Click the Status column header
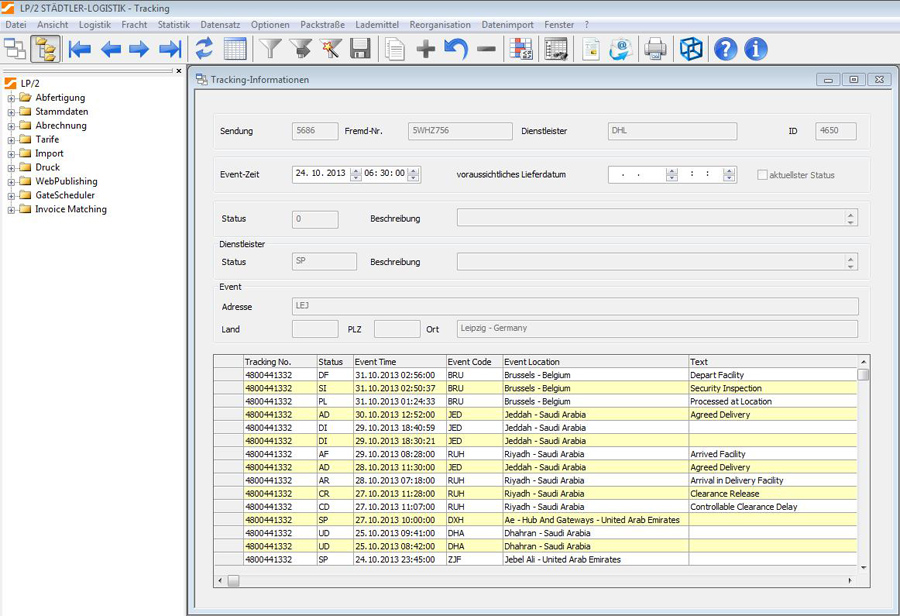This screenshot has width=900, height=616. click(335, 362)
